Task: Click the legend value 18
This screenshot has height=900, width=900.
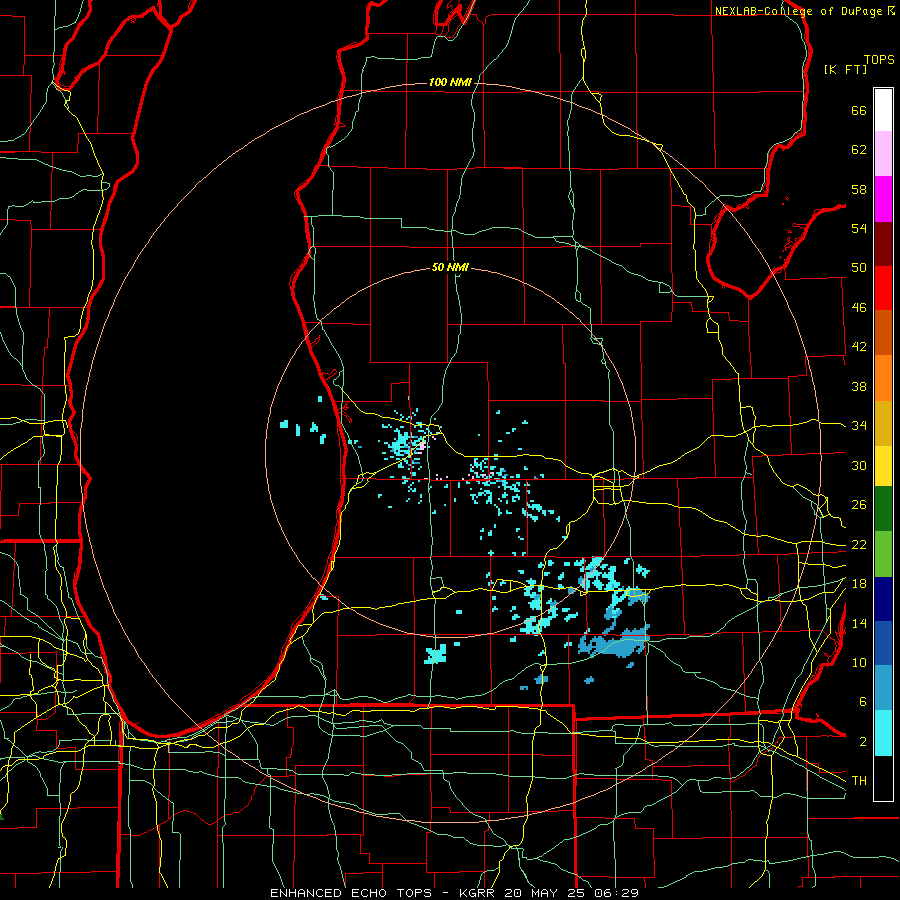Action: (x=859, y=584)
